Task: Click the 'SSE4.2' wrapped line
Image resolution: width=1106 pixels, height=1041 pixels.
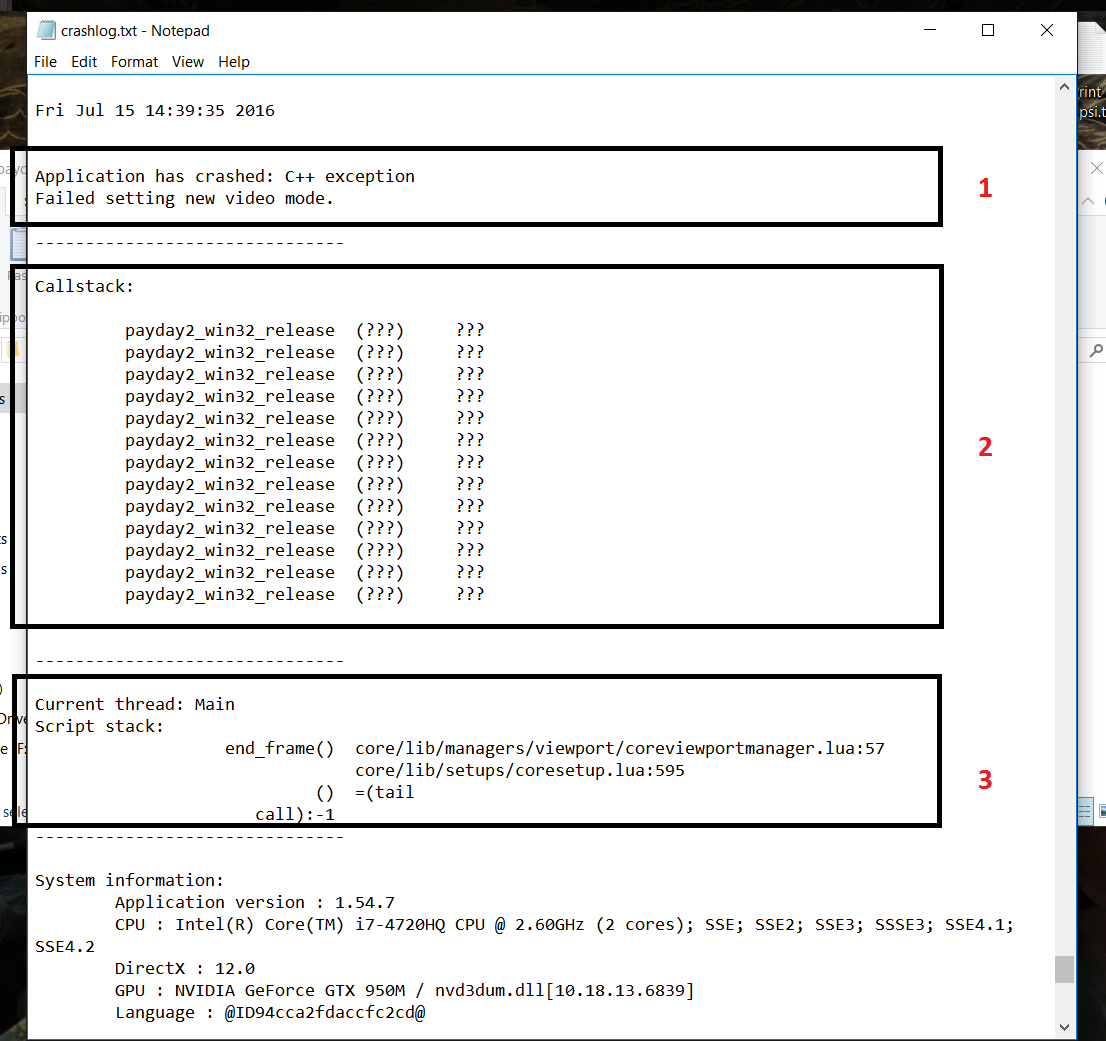Action: [65, 946]
